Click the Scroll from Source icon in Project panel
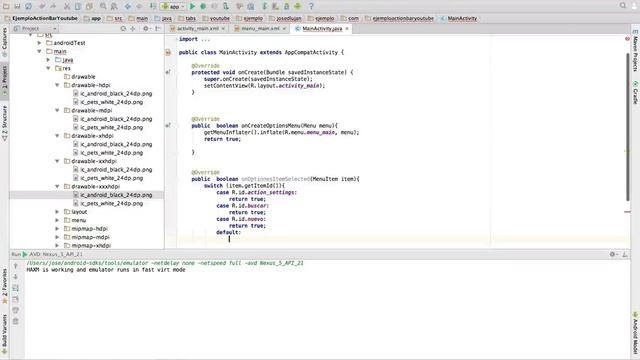This screenshot has width=640, height=360. coord(123,29)
